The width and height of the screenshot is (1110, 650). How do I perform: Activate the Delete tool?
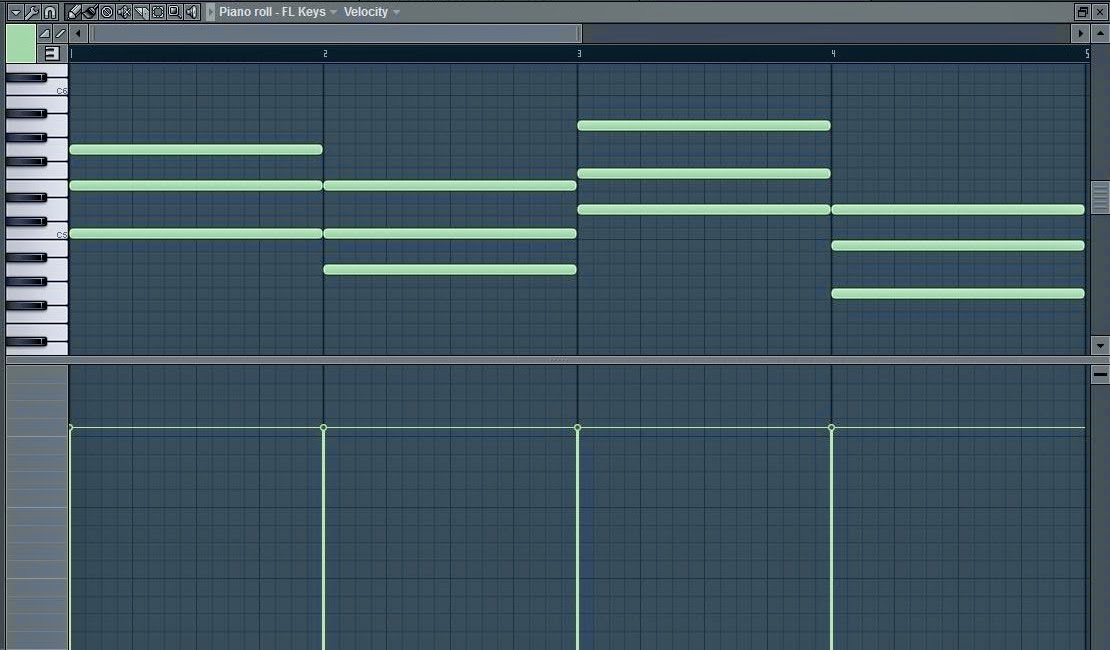coord(106,11)
